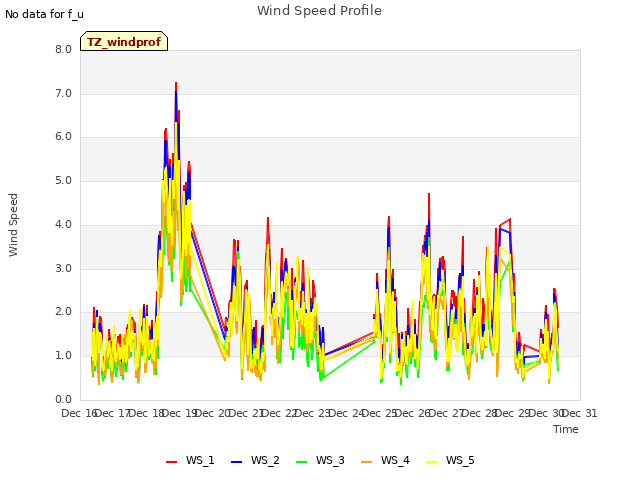Click the Dec 24 x-axis label

click(346, 413)
